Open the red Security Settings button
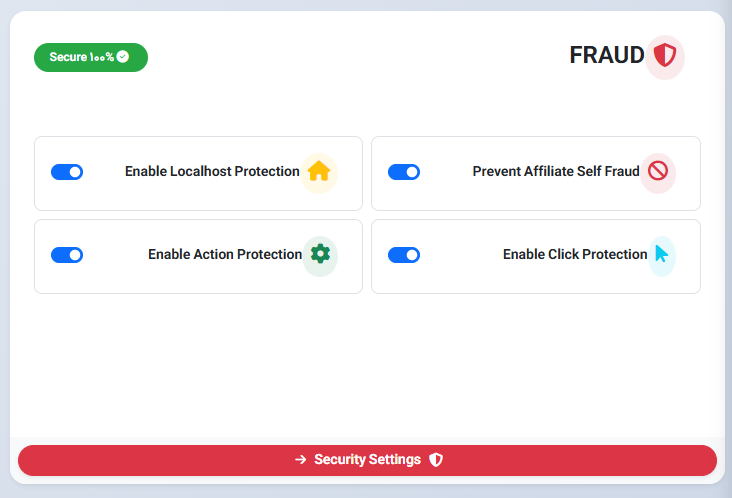 (367, 460)
